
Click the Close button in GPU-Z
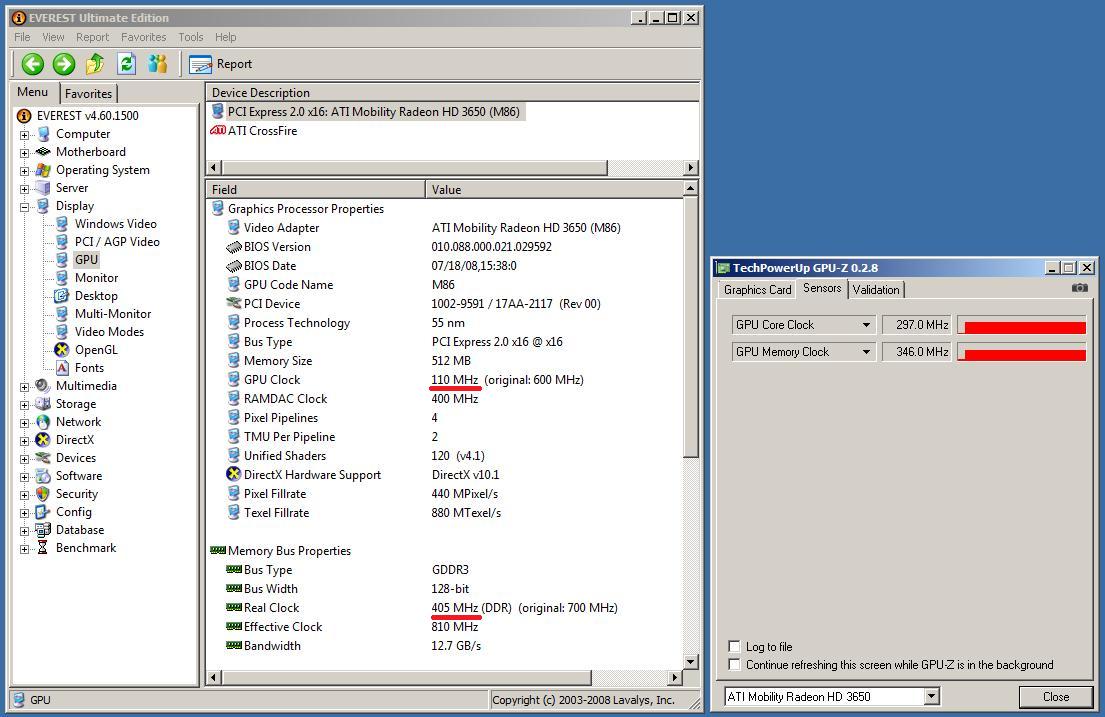point(1056,697)
